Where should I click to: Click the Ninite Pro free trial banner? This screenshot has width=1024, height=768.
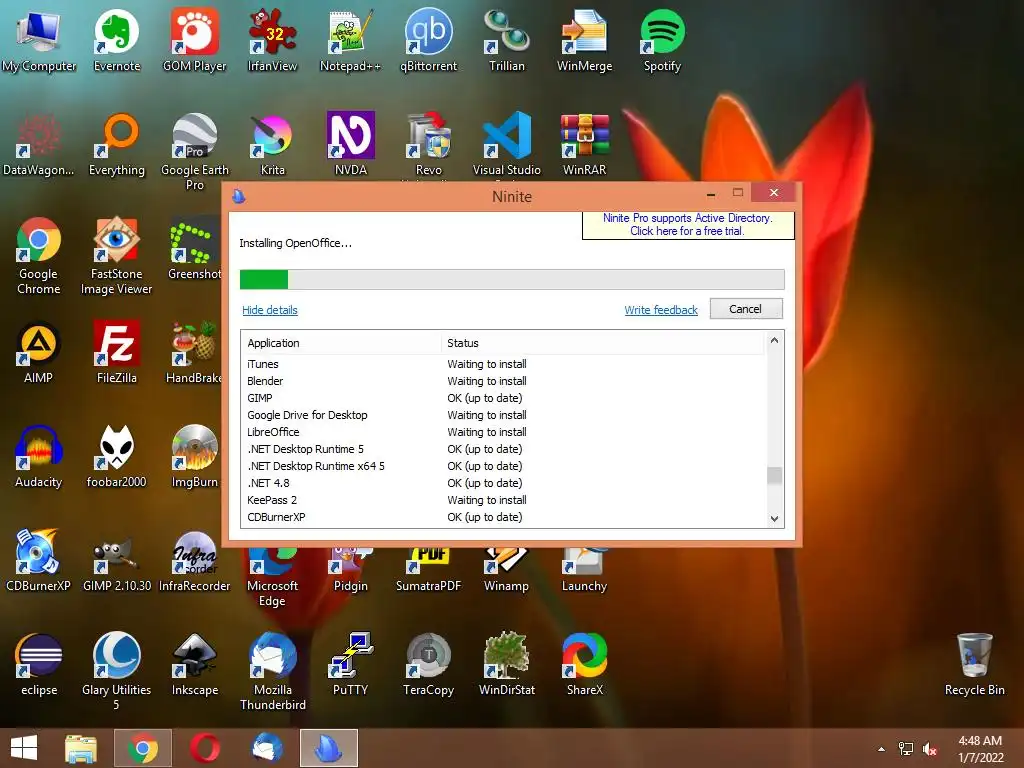(x=688, y=225)
